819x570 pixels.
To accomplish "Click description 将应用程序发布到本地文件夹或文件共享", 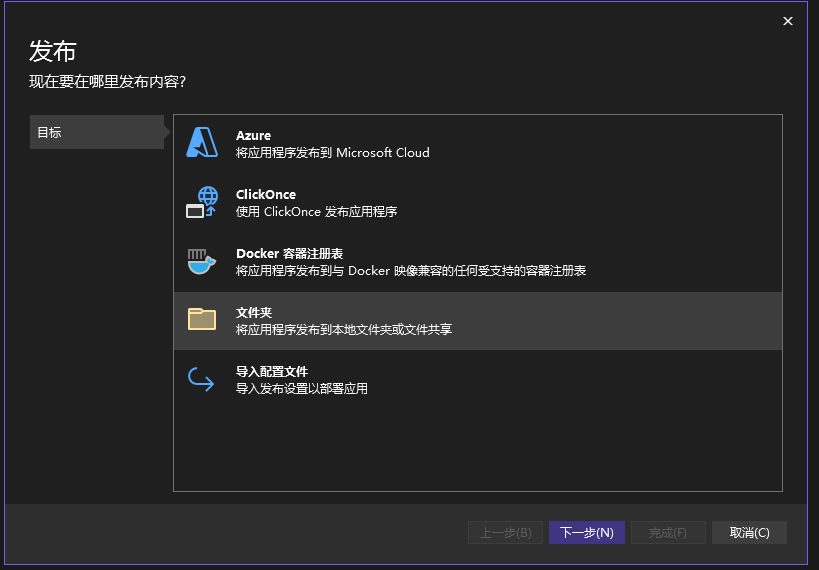I will click(x=344, y=330).
